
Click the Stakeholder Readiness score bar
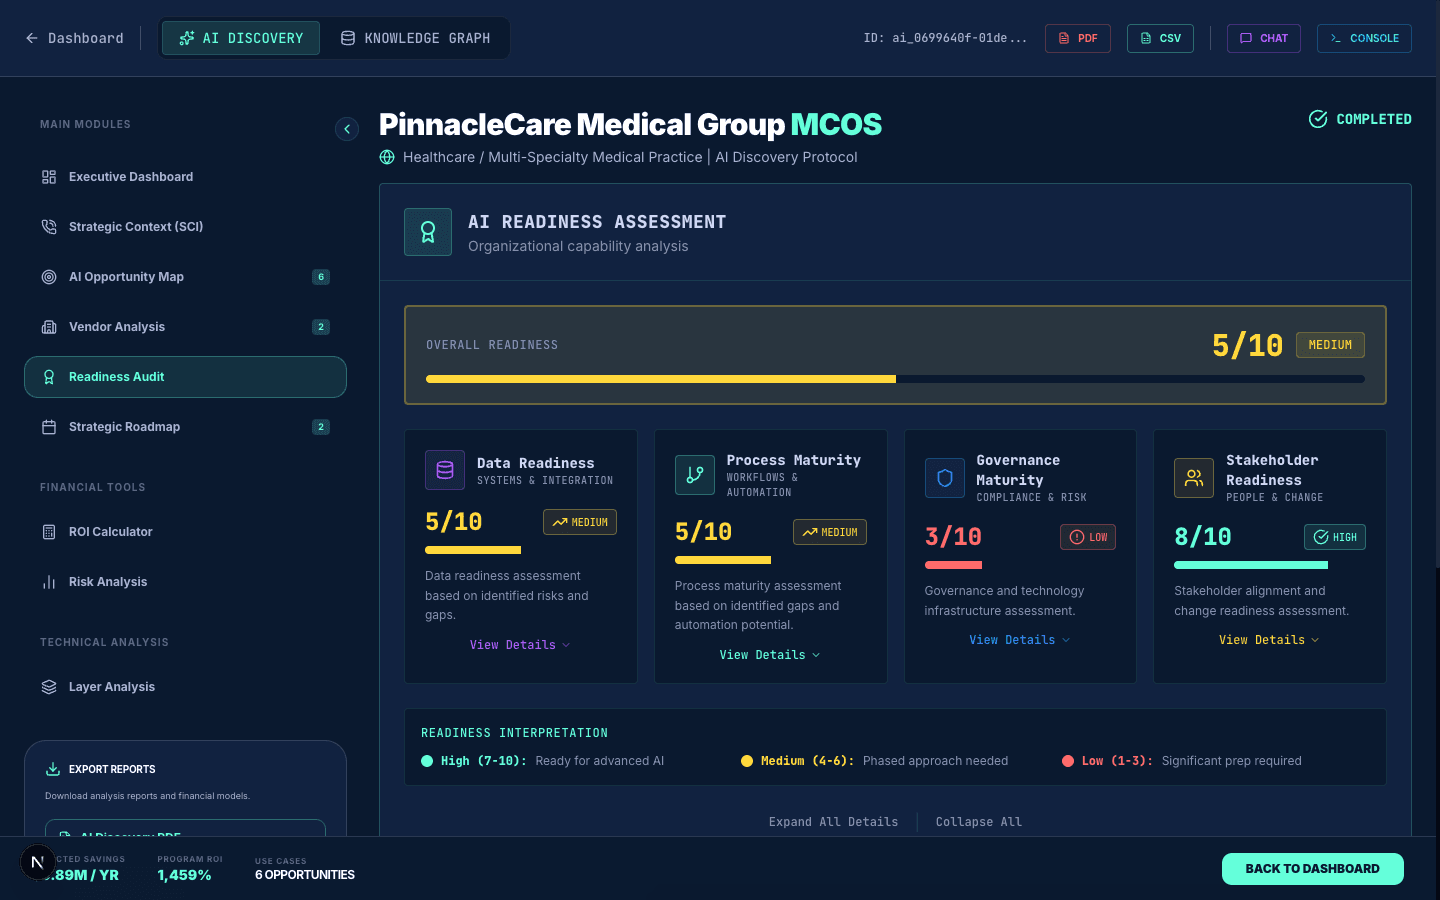(1270, 565)
